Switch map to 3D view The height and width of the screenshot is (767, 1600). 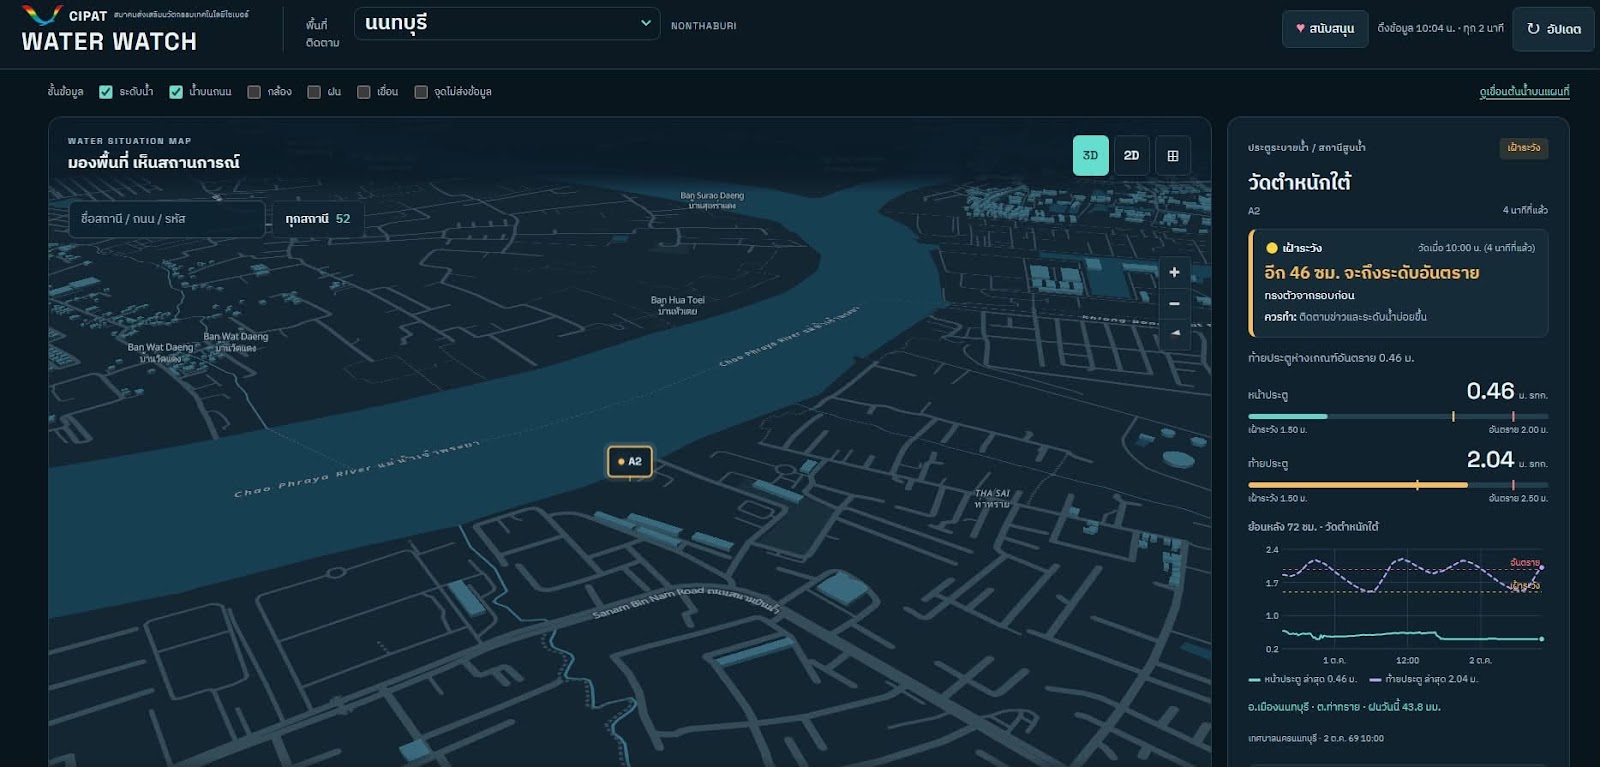(1090, 156)
